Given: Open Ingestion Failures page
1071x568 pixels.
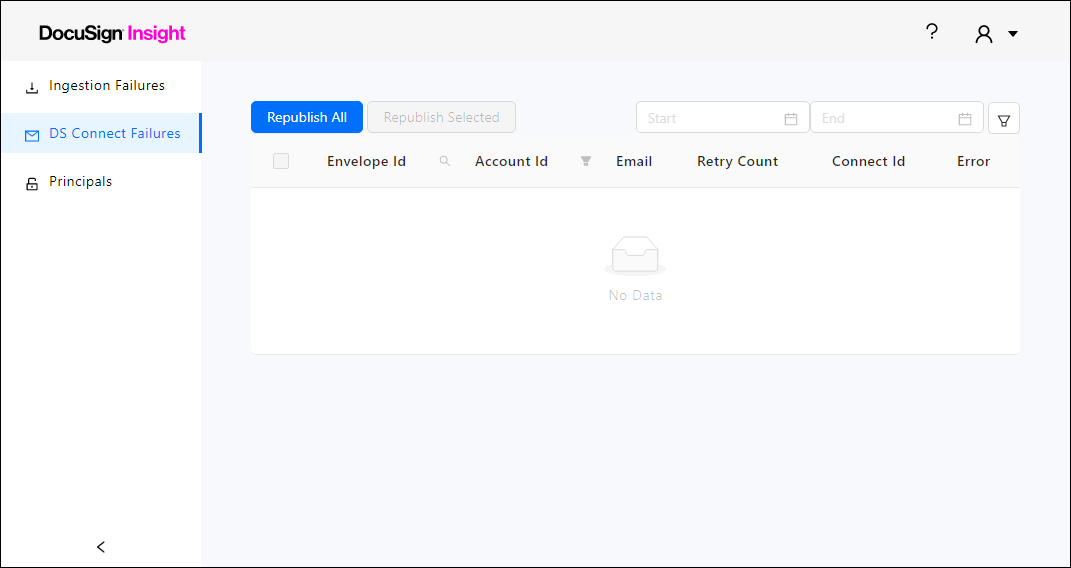Looking at the screenshot, I should [x=106, y=86].
